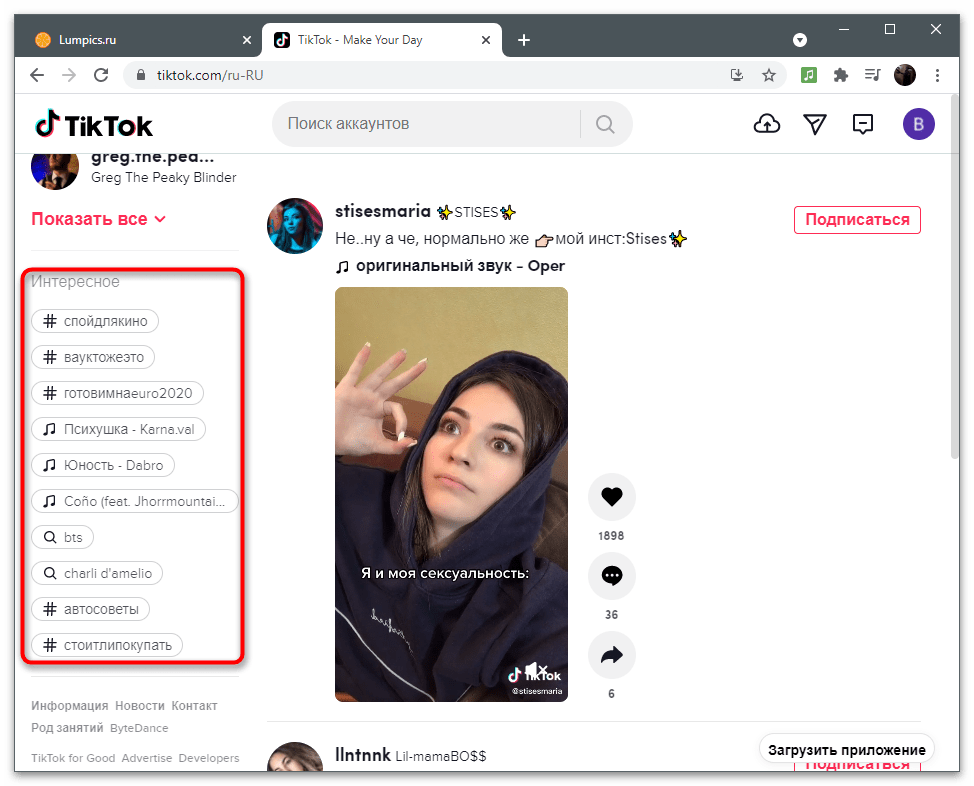Search for bts suggestion
Screen dimensions: 974x786
62,537
